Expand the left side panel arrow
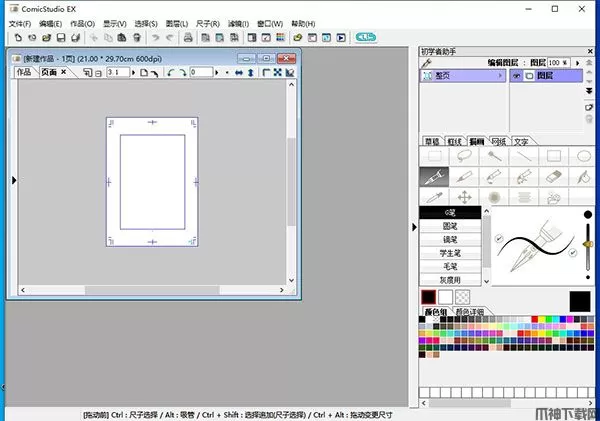This screenshot has width=600, height=421. pyautogui.click(x=13, y=180)
